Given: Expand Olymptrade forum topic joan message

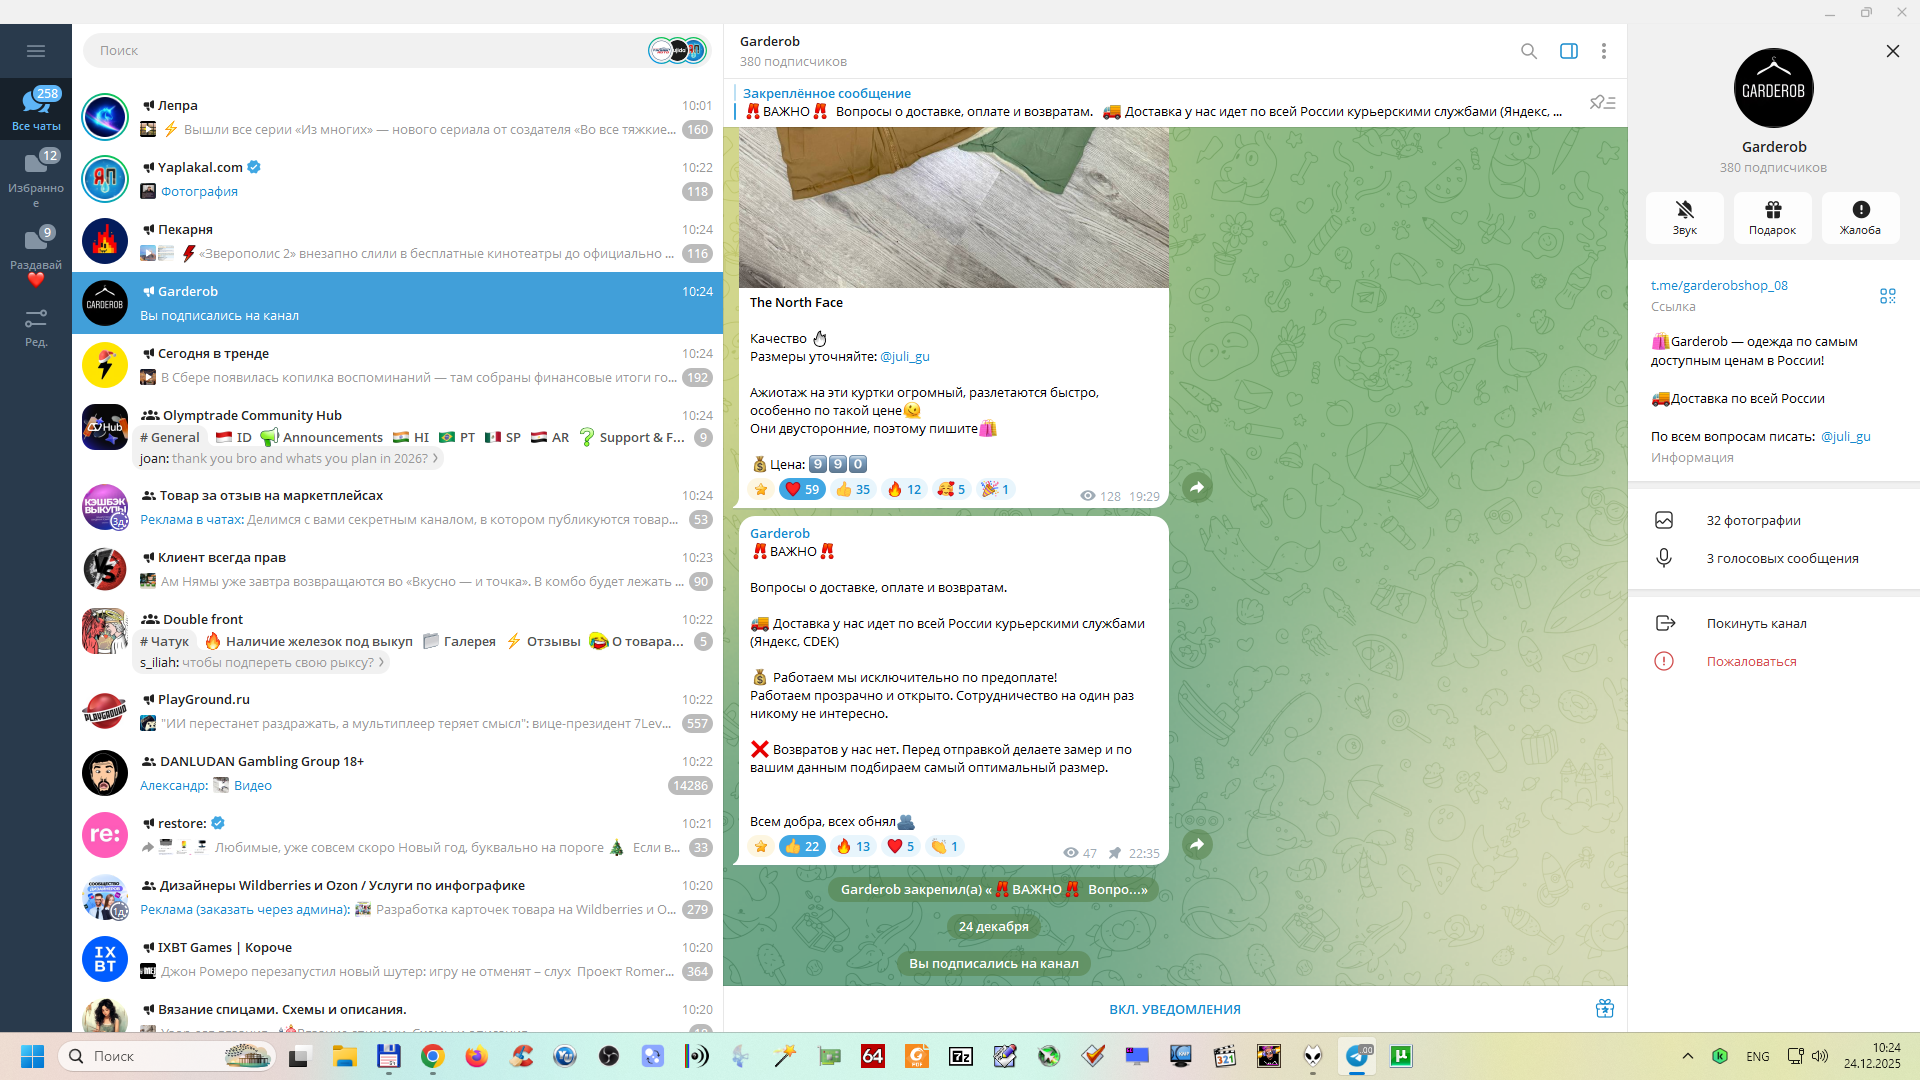Looking at the screenshot, I should 290,459.
